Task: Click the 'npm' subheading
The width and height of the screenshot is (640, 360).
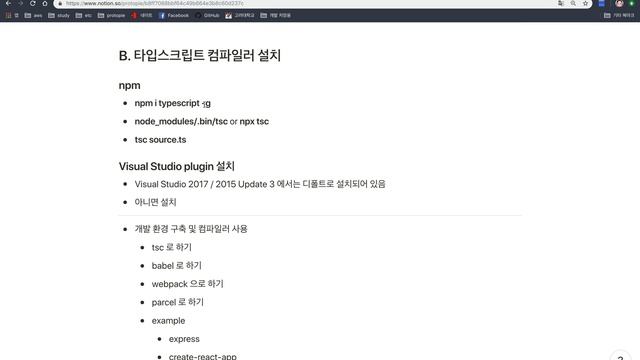Action: (x=129, y=85)
